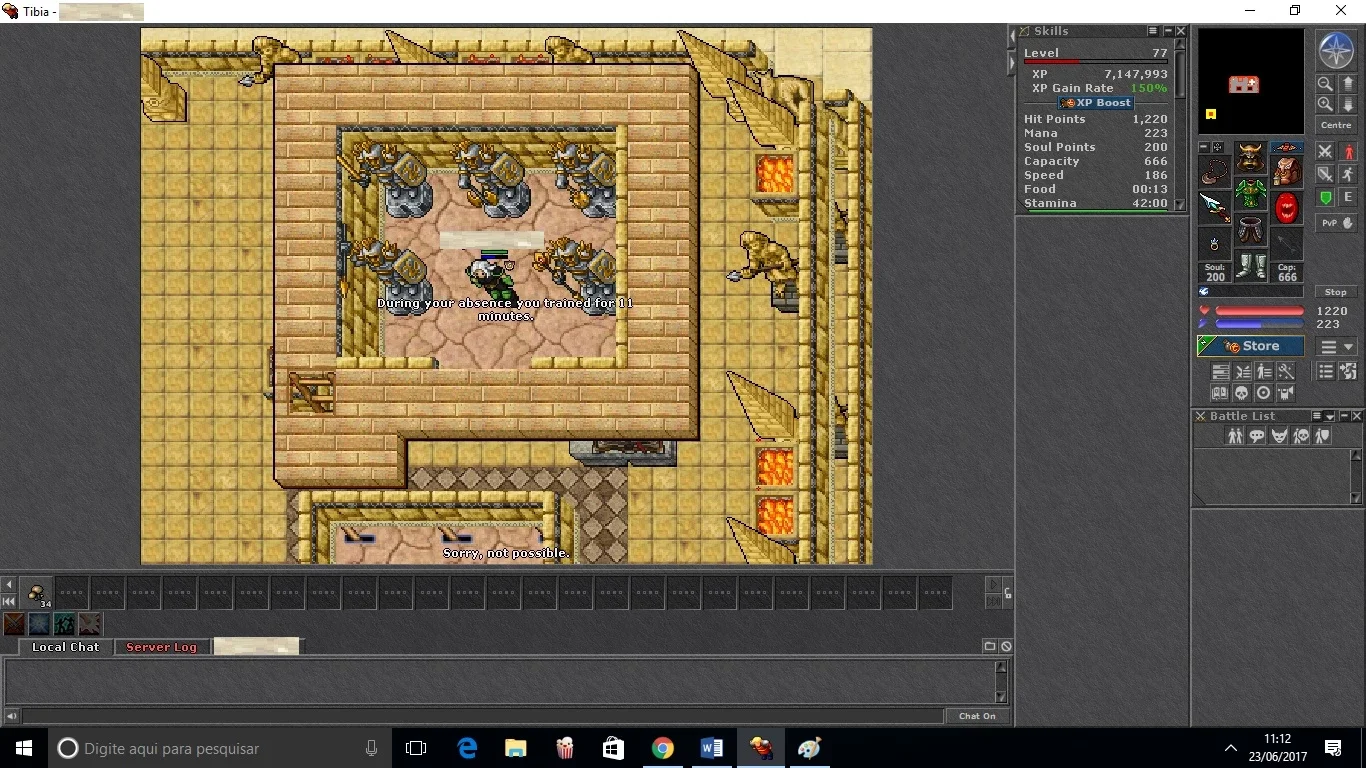
Task: Enable balanced fight mode sword-shield
Action: 1325,174
